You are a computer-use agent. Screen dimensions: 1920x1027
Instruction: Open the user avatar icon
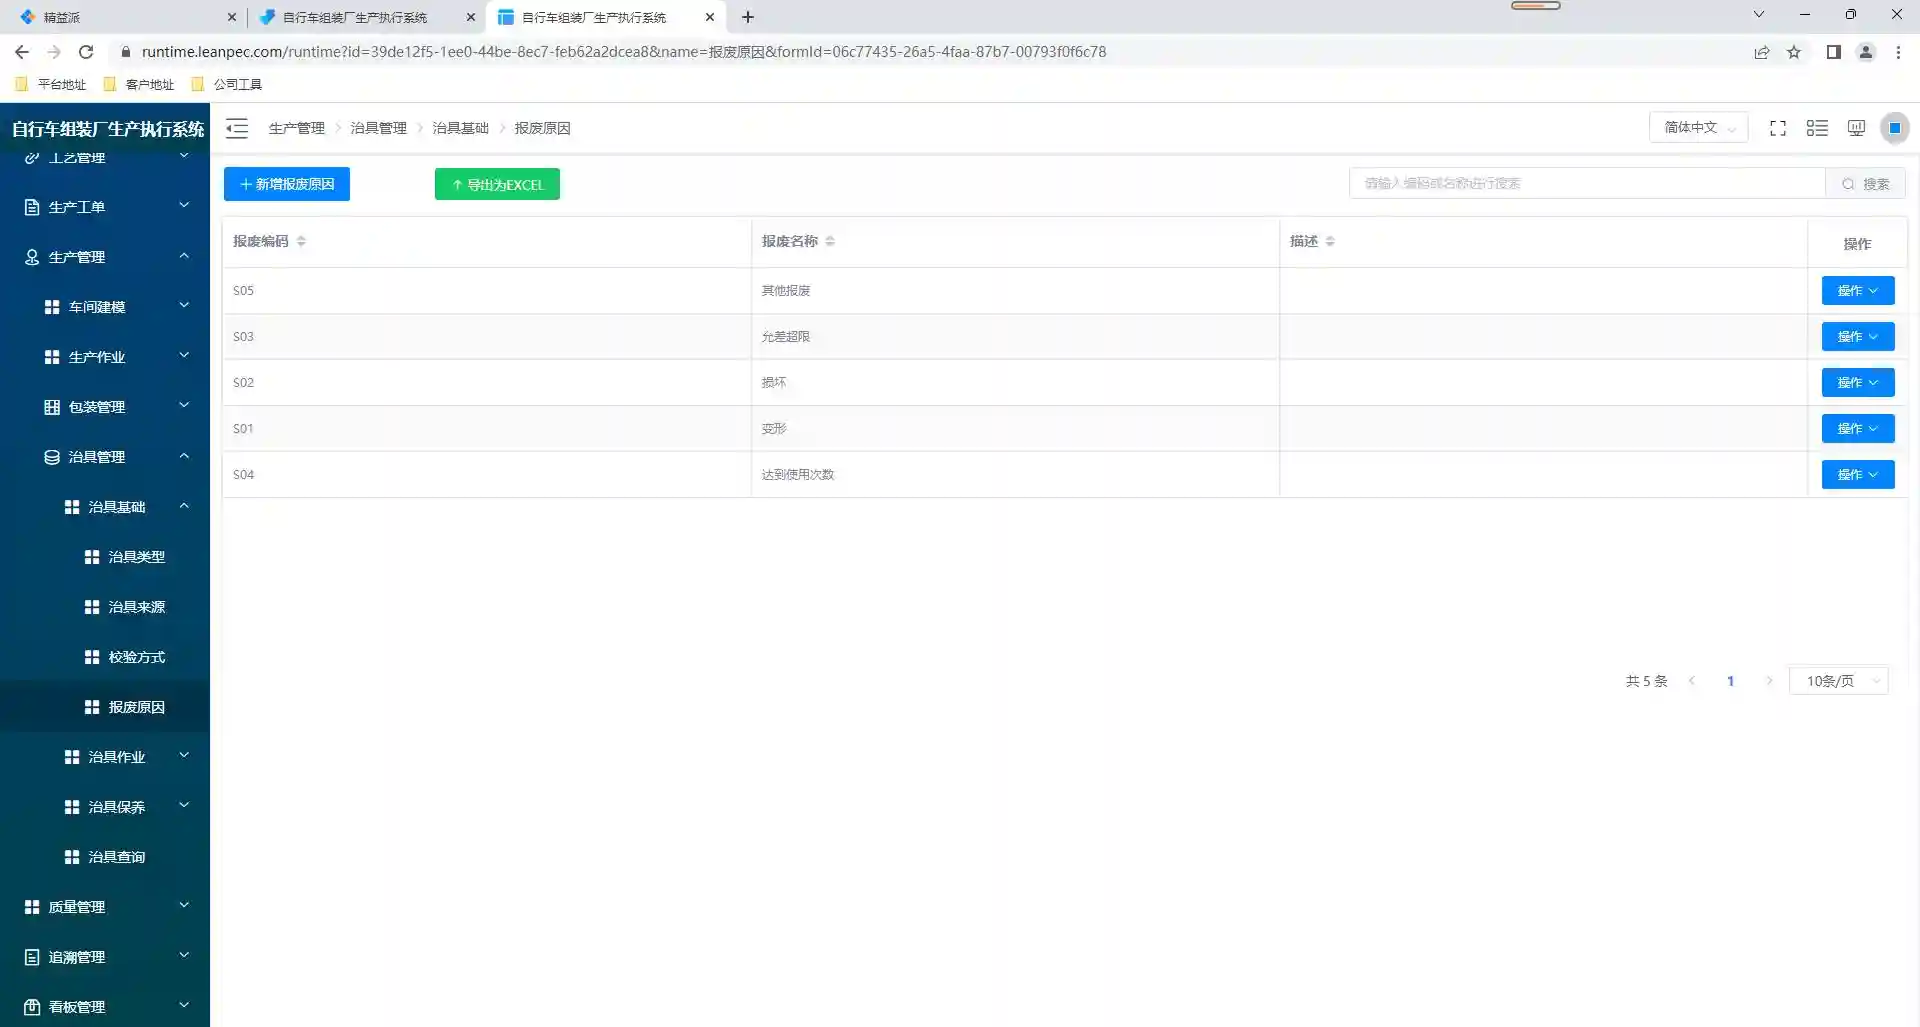coord(1894,128)
